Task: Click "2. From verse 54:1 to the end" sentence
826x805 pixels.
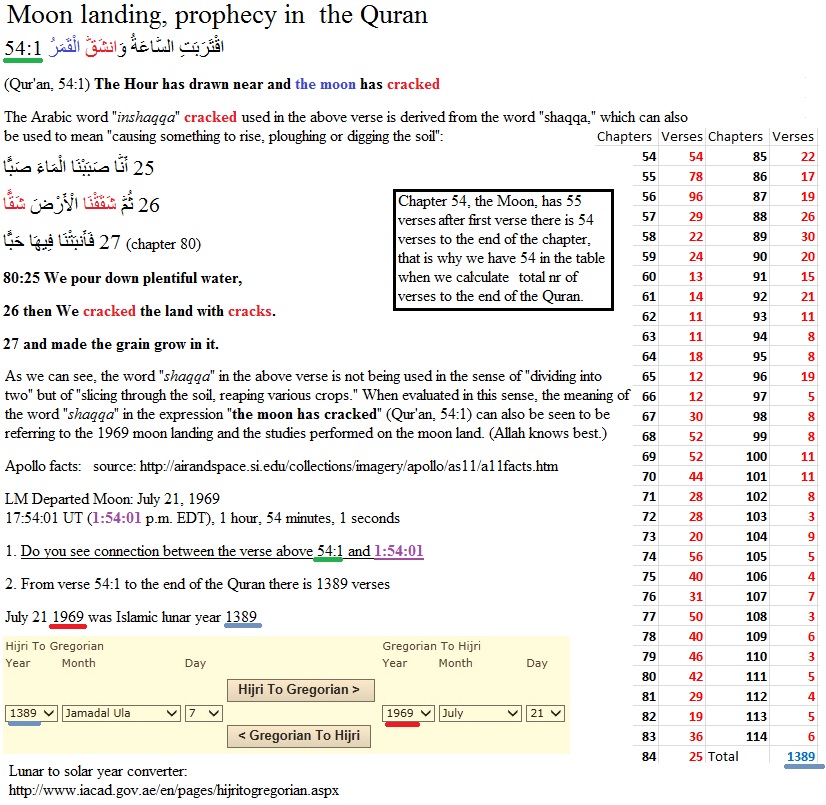Action: click(x=198, y=584)
